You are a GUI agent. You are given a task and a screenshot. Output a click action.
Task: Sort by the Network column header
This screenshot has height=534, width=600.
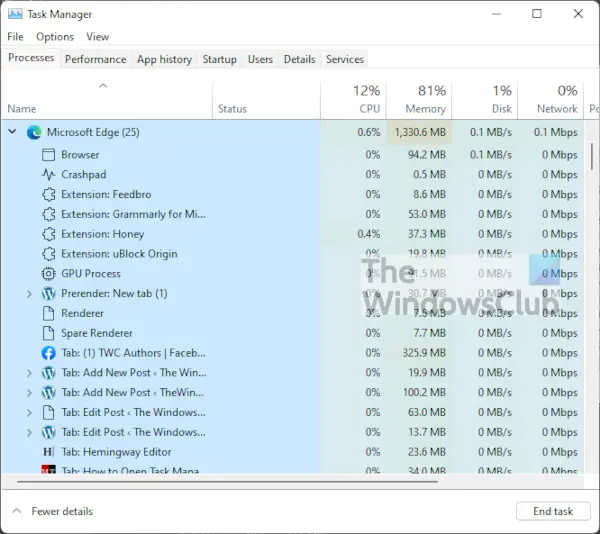click(551, 100)
